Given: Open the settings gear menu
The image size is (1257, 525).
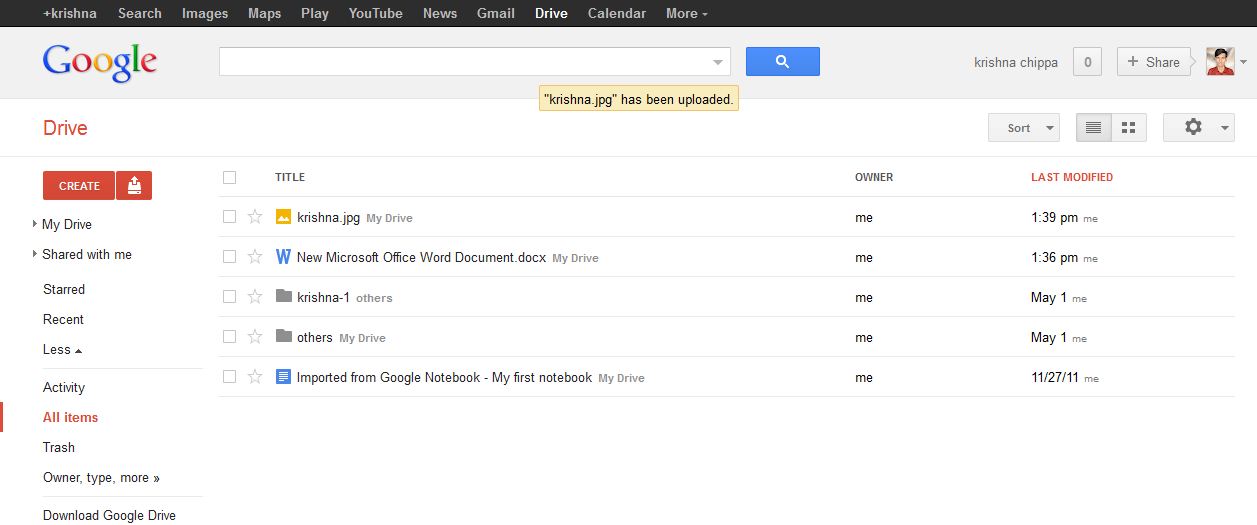Looking at the screenshot, I should click(x=1199, y=128).
